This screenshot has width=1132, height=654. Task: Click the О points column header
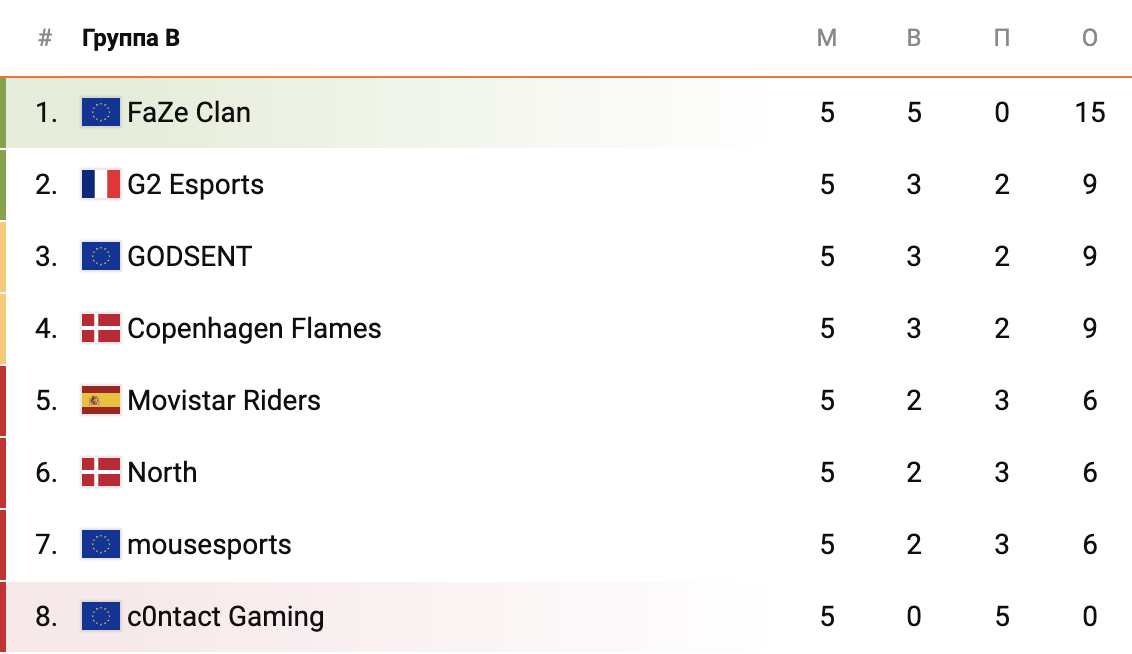pos(1090,39)
